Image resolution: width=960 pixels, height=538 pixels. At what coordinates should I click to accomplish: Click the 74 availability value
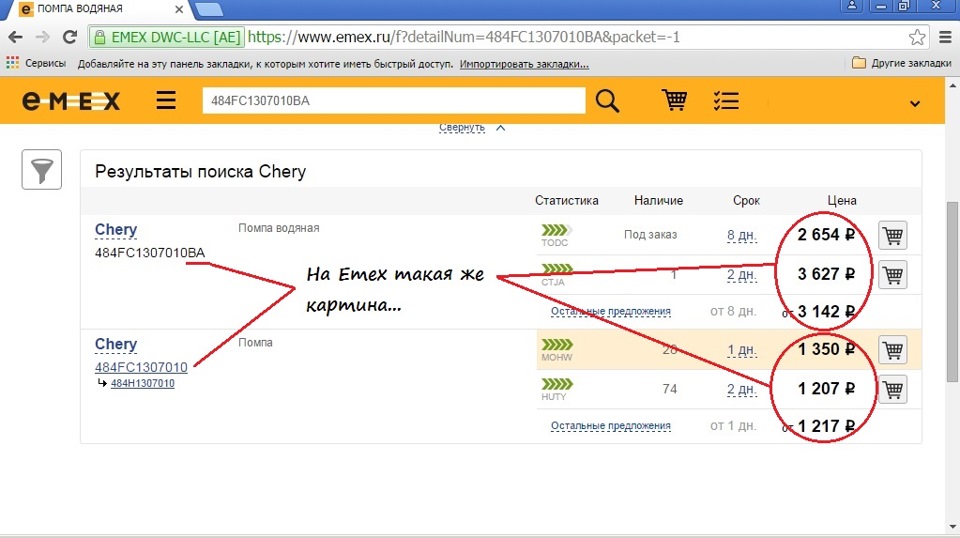tap(670, 389)
